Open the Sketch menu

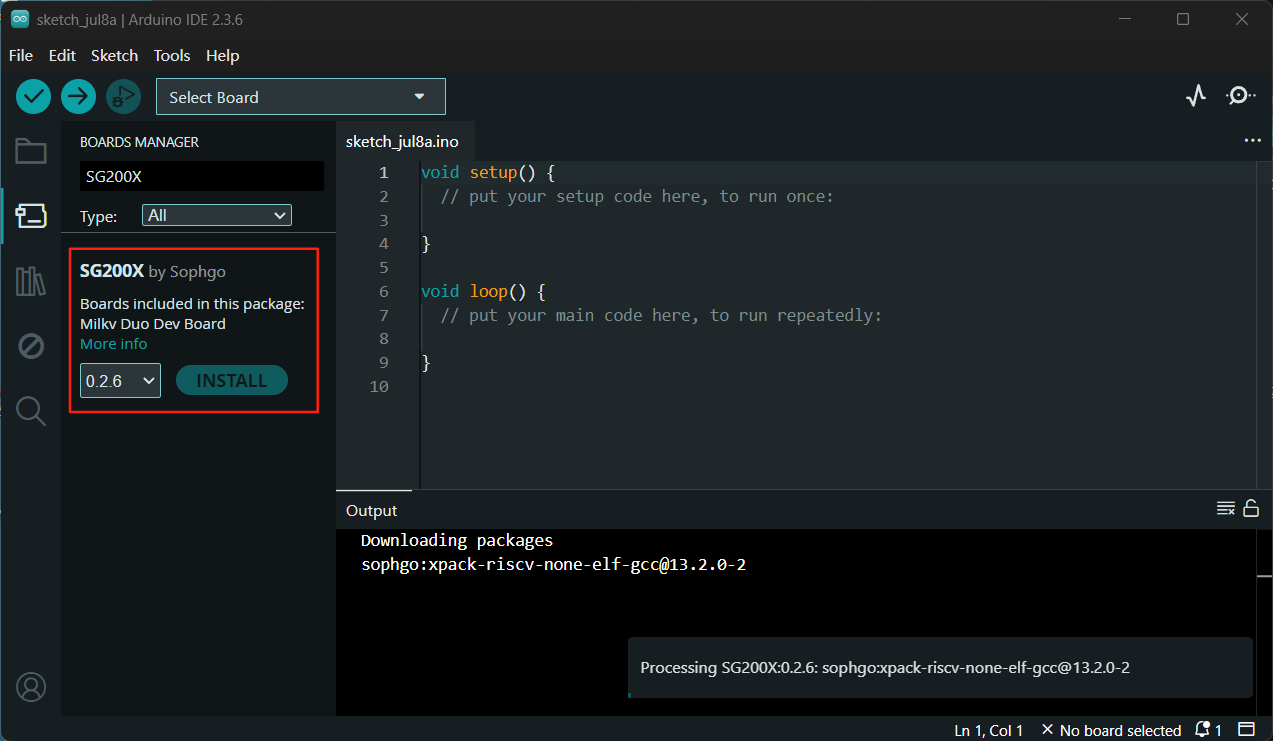pos(115,55)
